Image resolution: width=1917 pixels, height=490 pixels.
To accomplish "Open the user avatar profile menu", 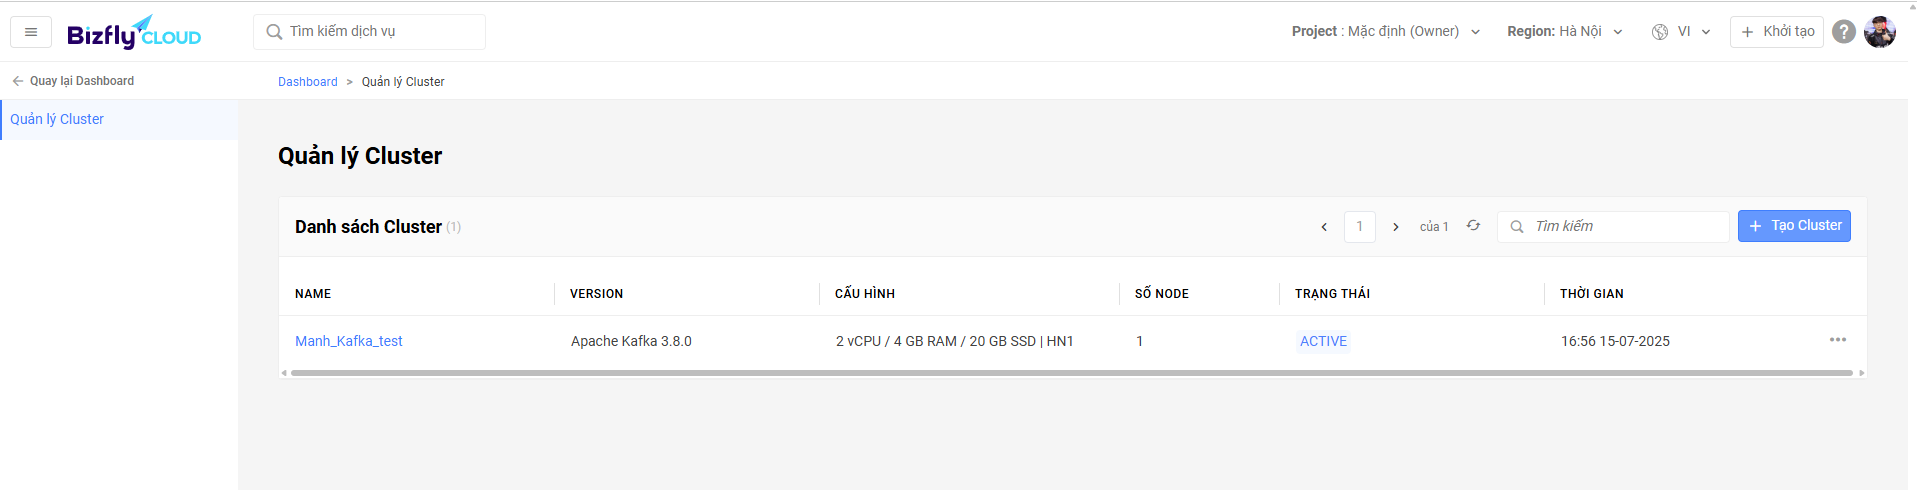I will click(x=1880, y=32).
